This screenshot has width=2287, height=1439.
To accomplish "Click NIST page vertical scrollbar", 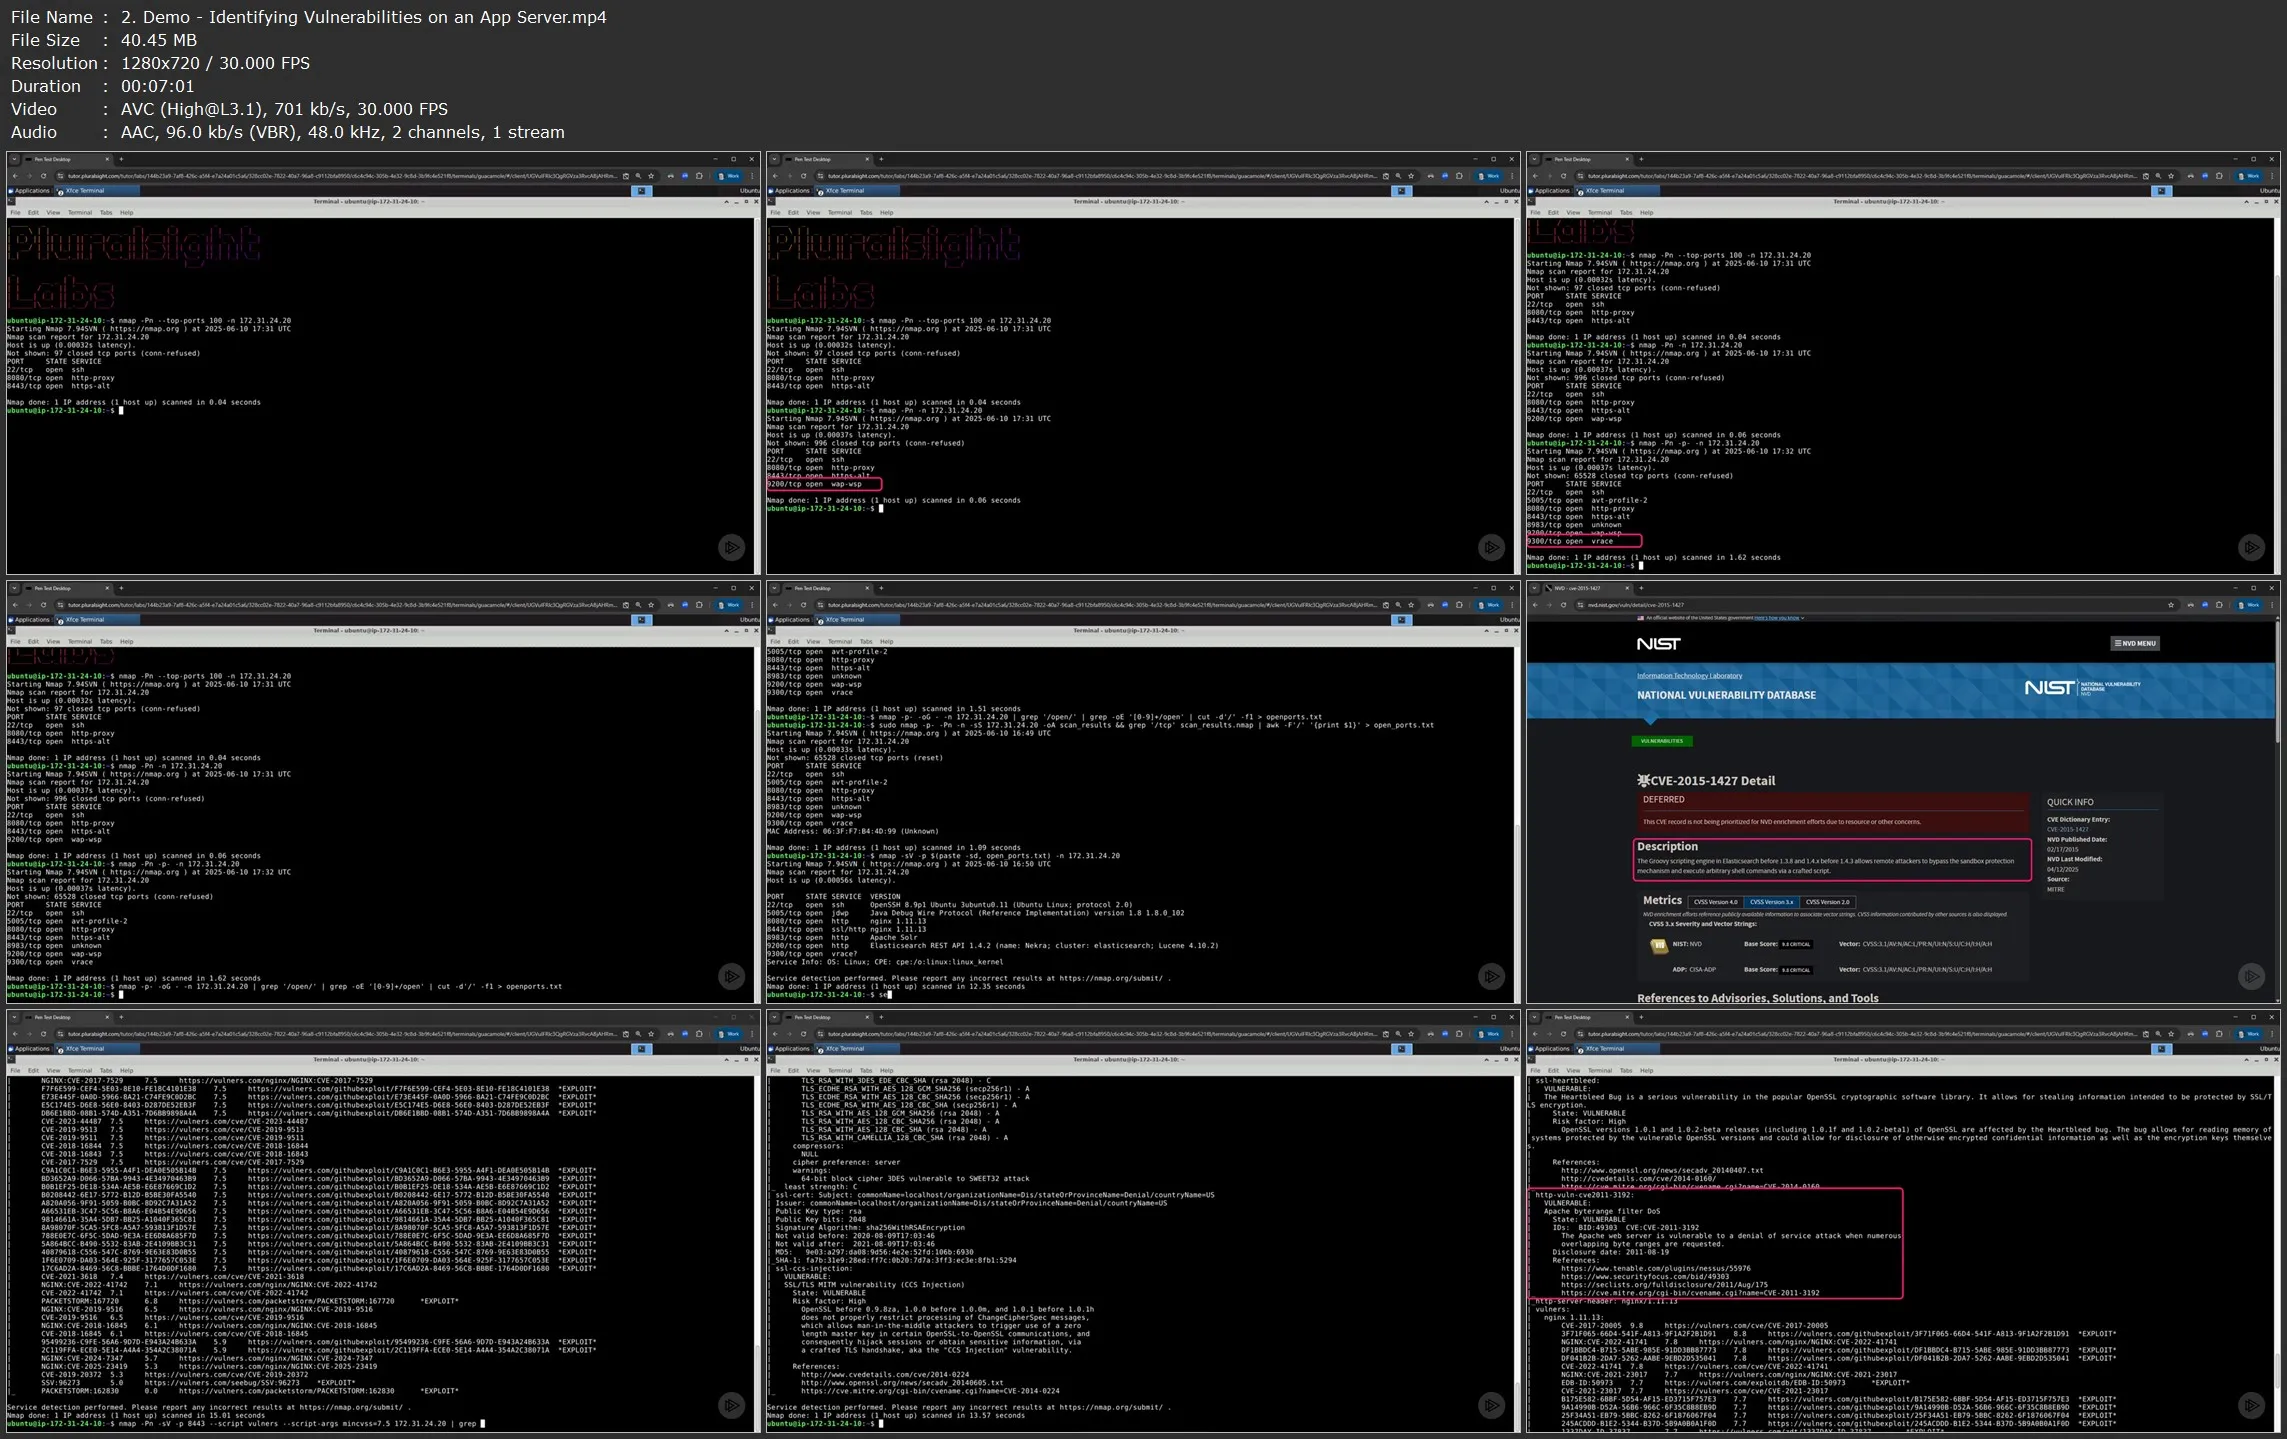I will click(2277, 680).
